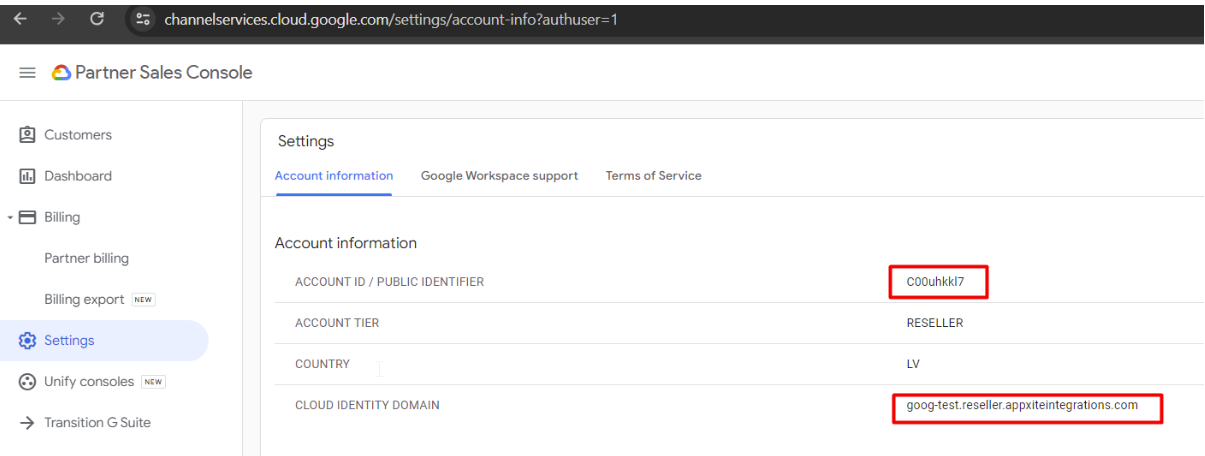Click NEW badge next to Unify consoles

click(x=153, y=381)
